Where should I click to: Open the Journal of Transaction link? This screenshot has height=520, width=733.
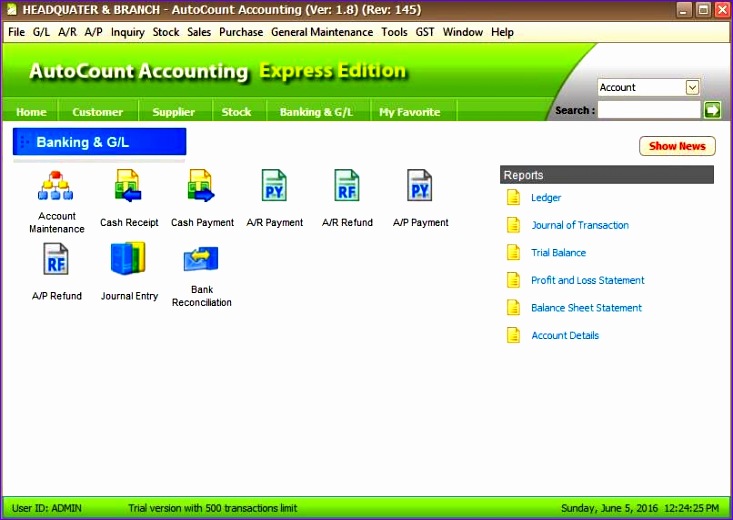(580, 225)
